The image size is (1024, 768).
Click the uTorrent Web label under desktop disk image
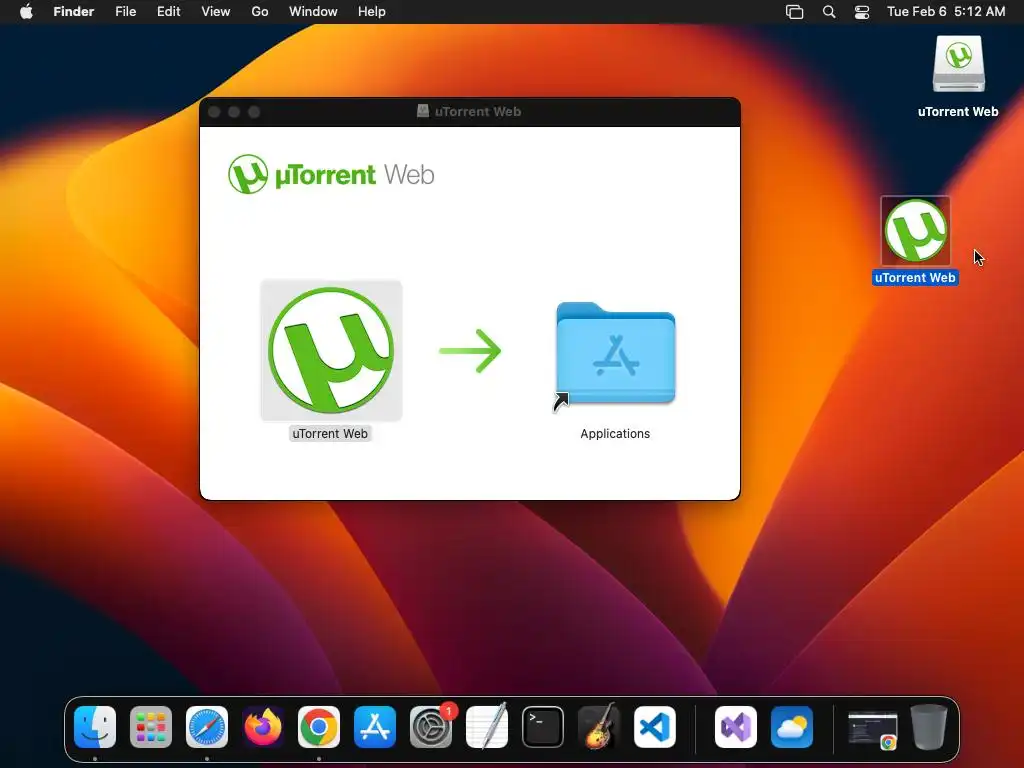click(958, 112)
